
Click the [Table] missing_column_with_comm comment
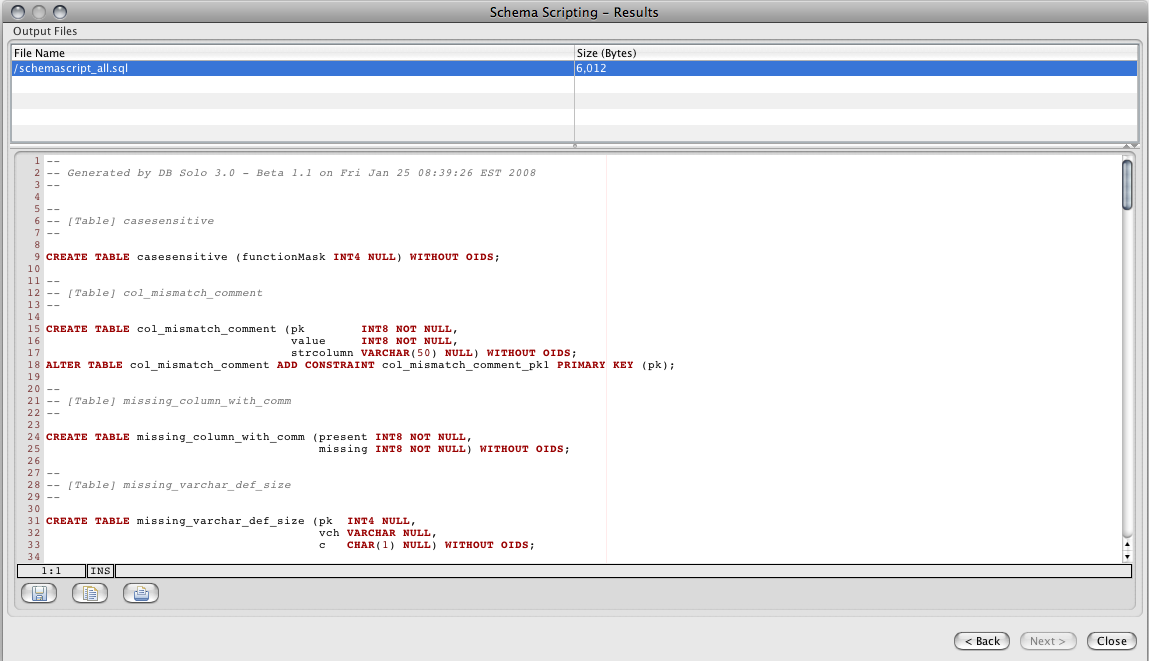(x=169, y=401)
